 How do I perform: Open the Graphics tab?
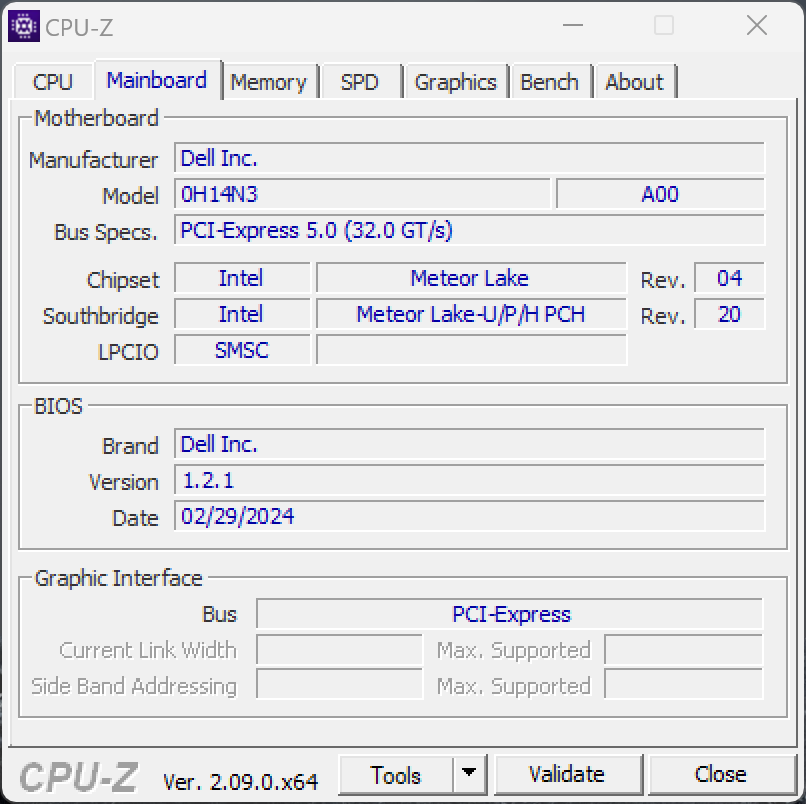455,82
